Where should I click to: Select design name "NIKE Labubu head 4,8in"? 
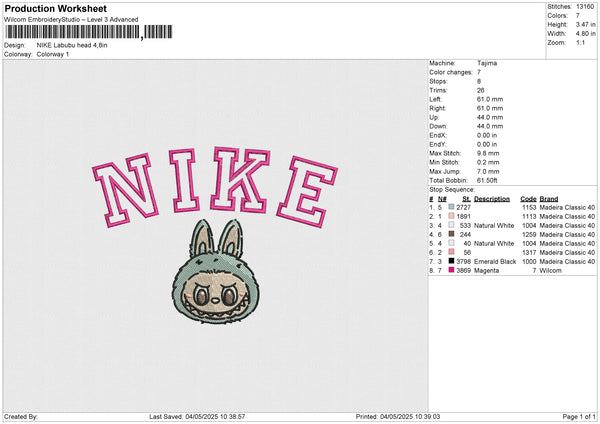click(x=72, y=45)
